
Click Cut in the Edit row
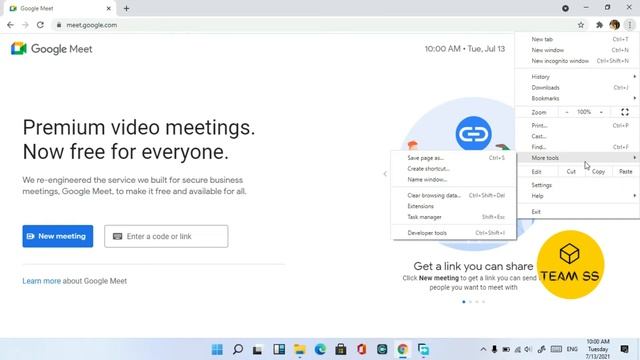tap(571, 172)
